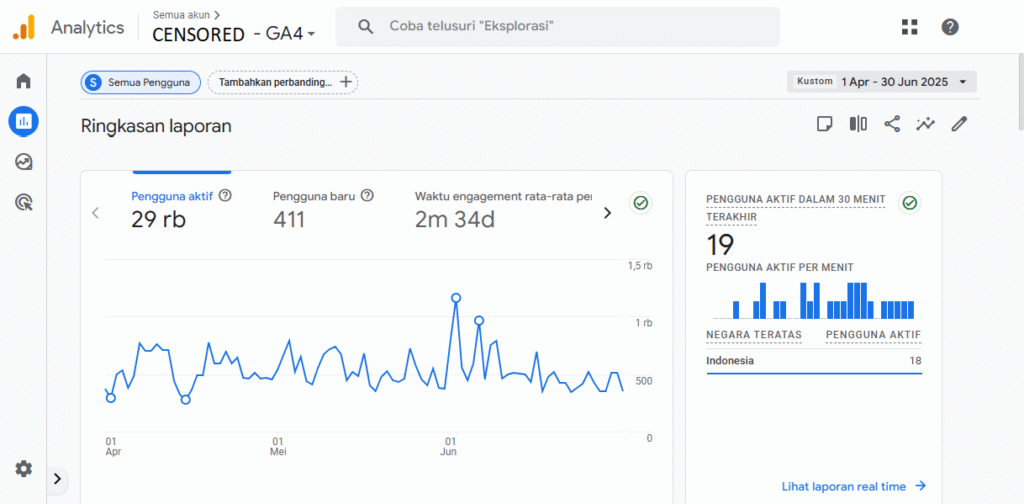Click Tambahkan perbandingan button

pos(283,82)
